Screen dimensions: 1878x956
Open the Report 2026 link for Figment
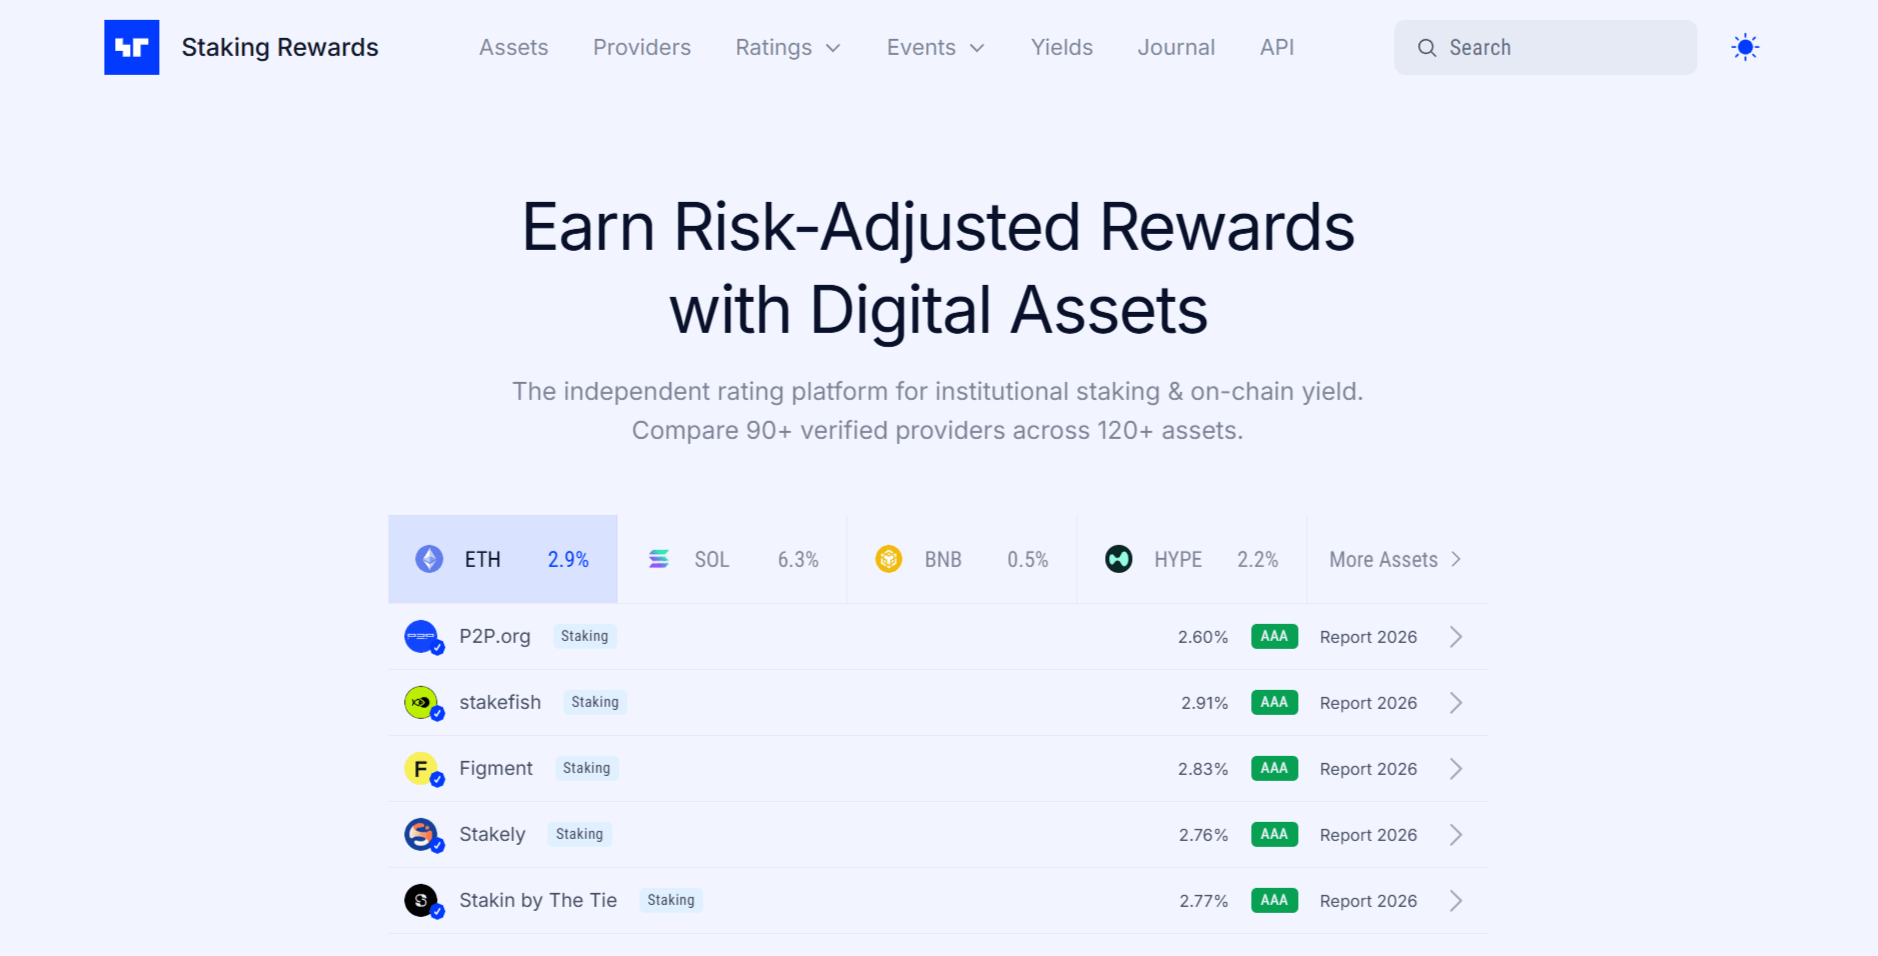coord(1367,768)
